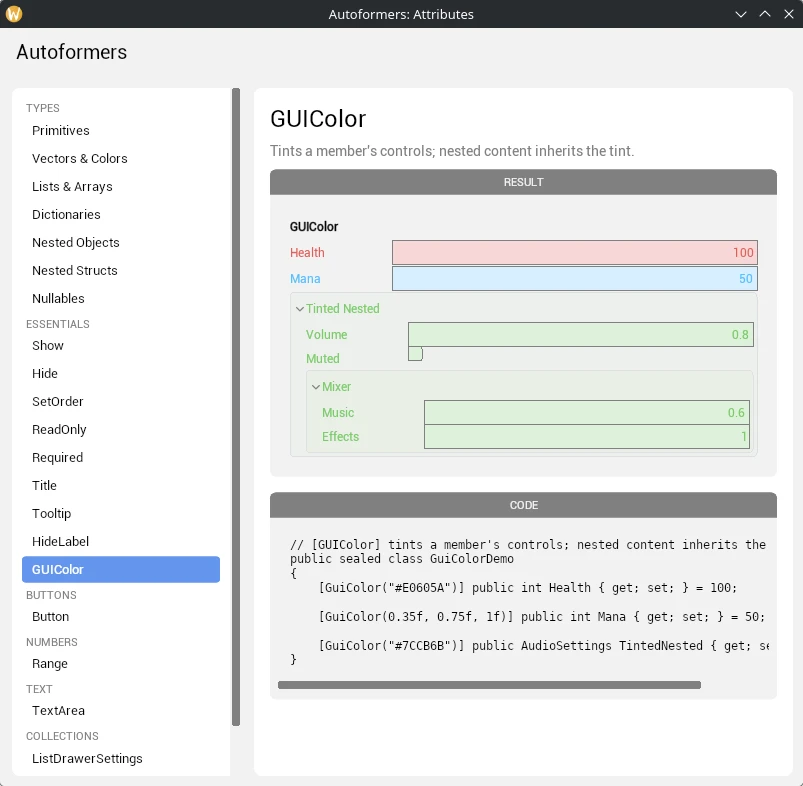Click the Volume value field
803x786 pixels.
click(x=581, y=334)
